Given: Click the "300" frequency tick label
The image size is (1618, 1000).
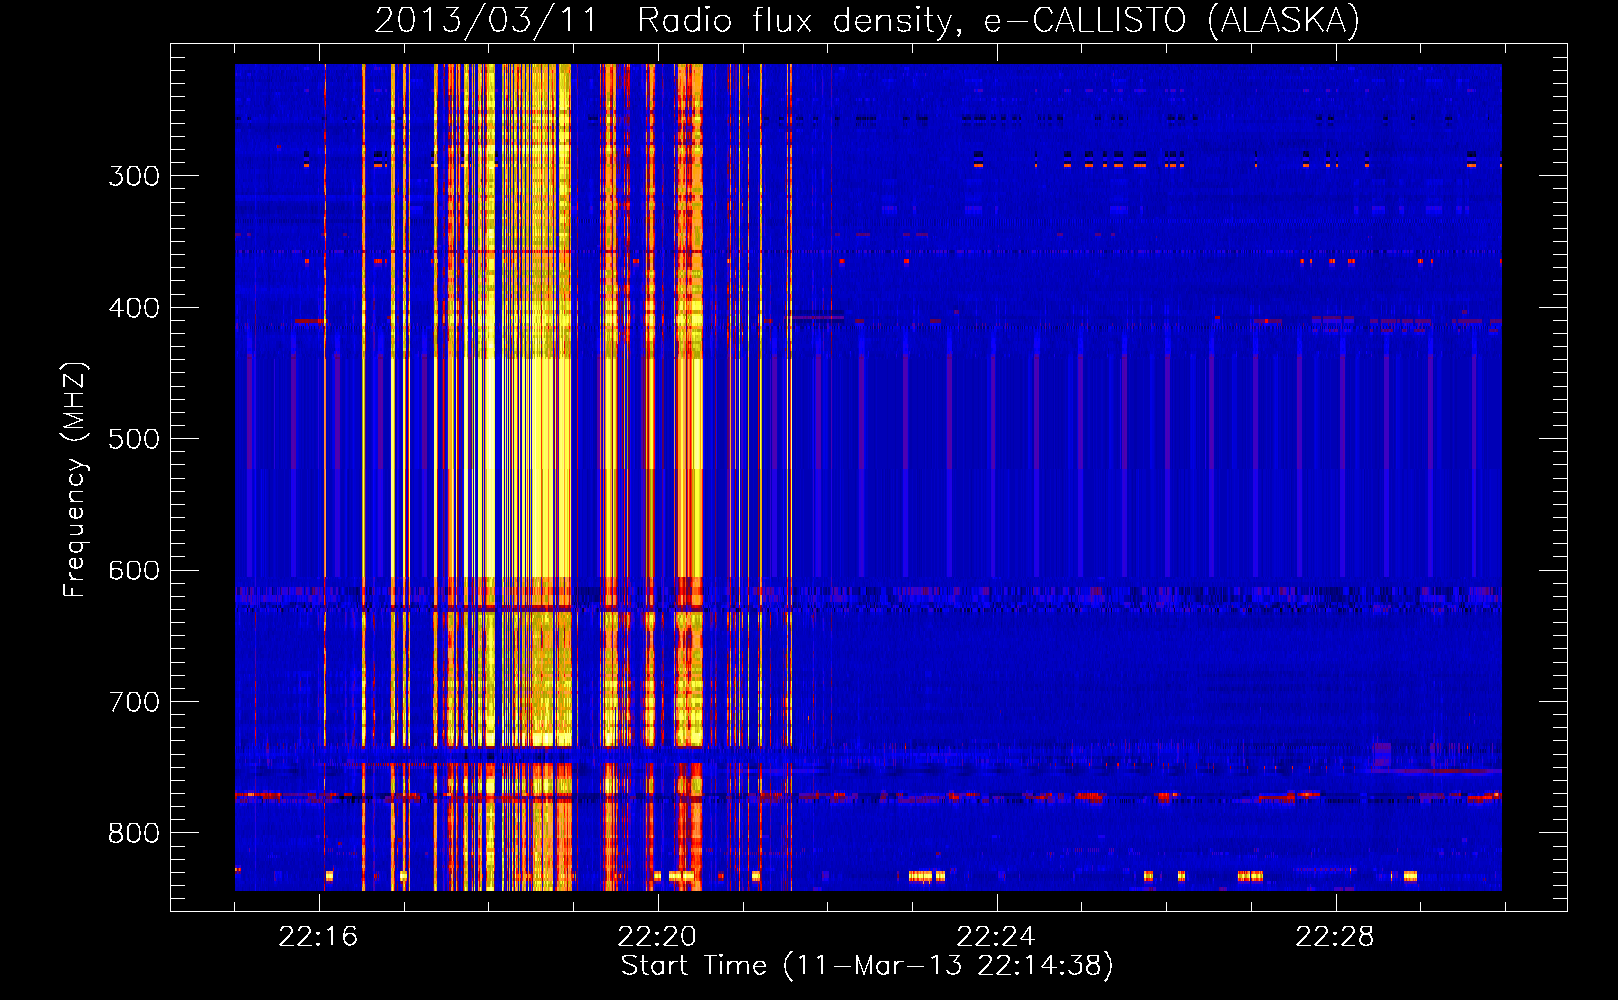Looking at the screenshot, I should pyautogui.click(x=134, y=176).
